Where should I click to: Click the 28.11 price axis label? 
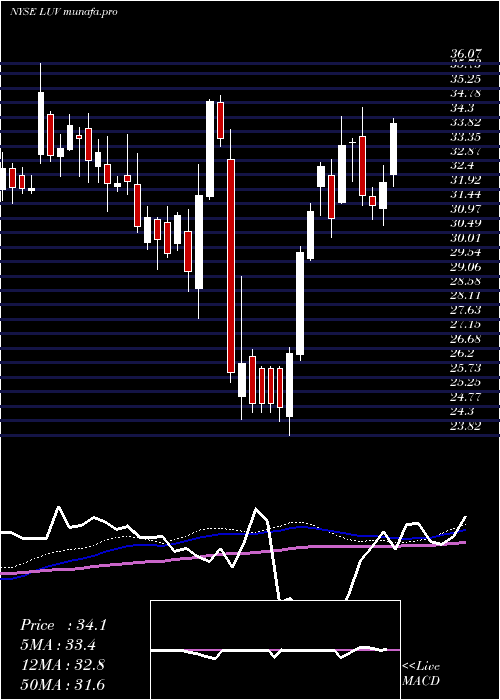click(x=466, y=295)
